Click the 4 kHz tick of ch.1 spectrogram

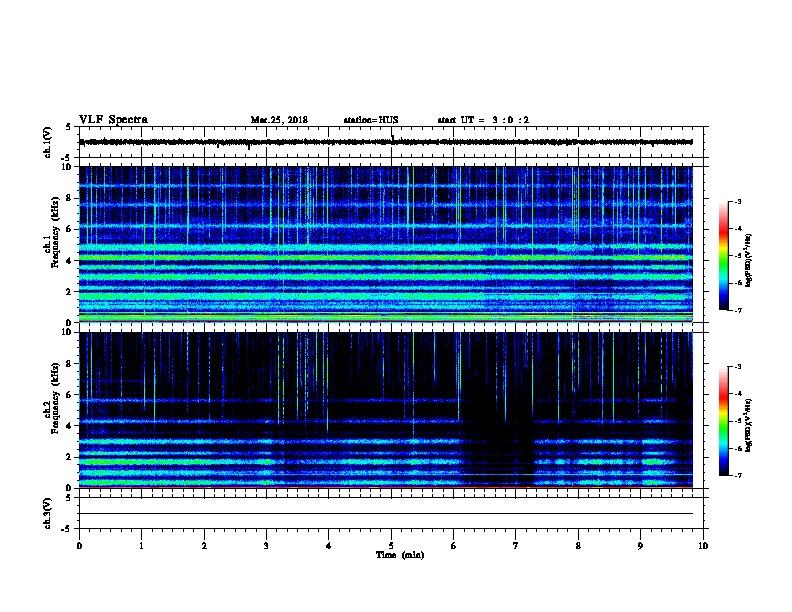pos(69,261)
